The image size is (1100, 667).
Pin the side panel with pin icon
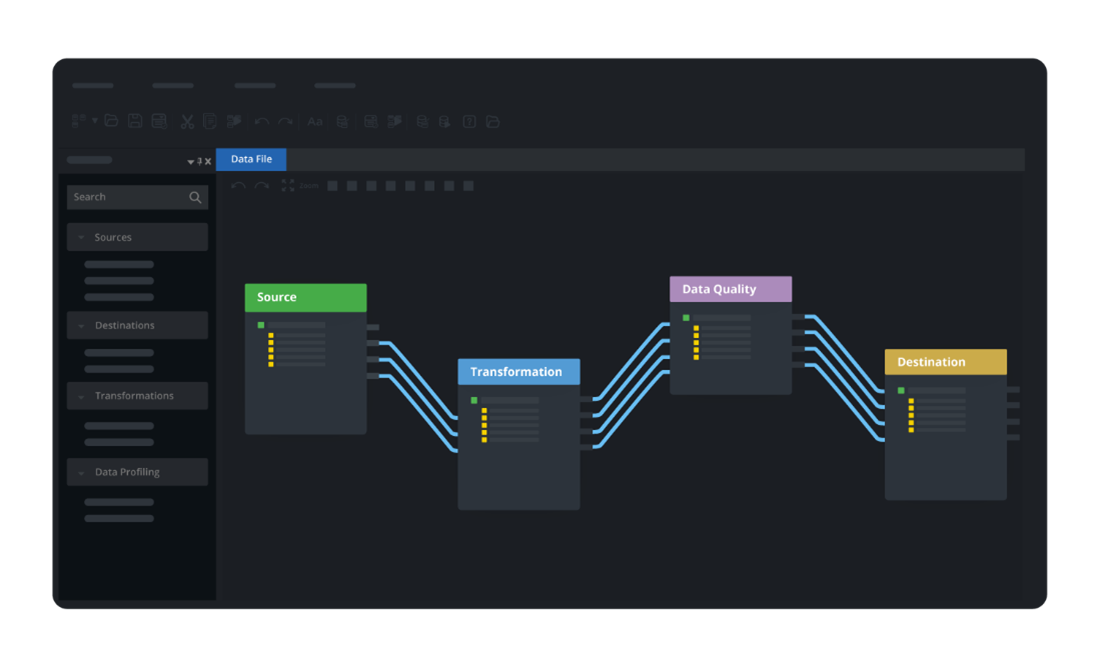pos(199,161)
